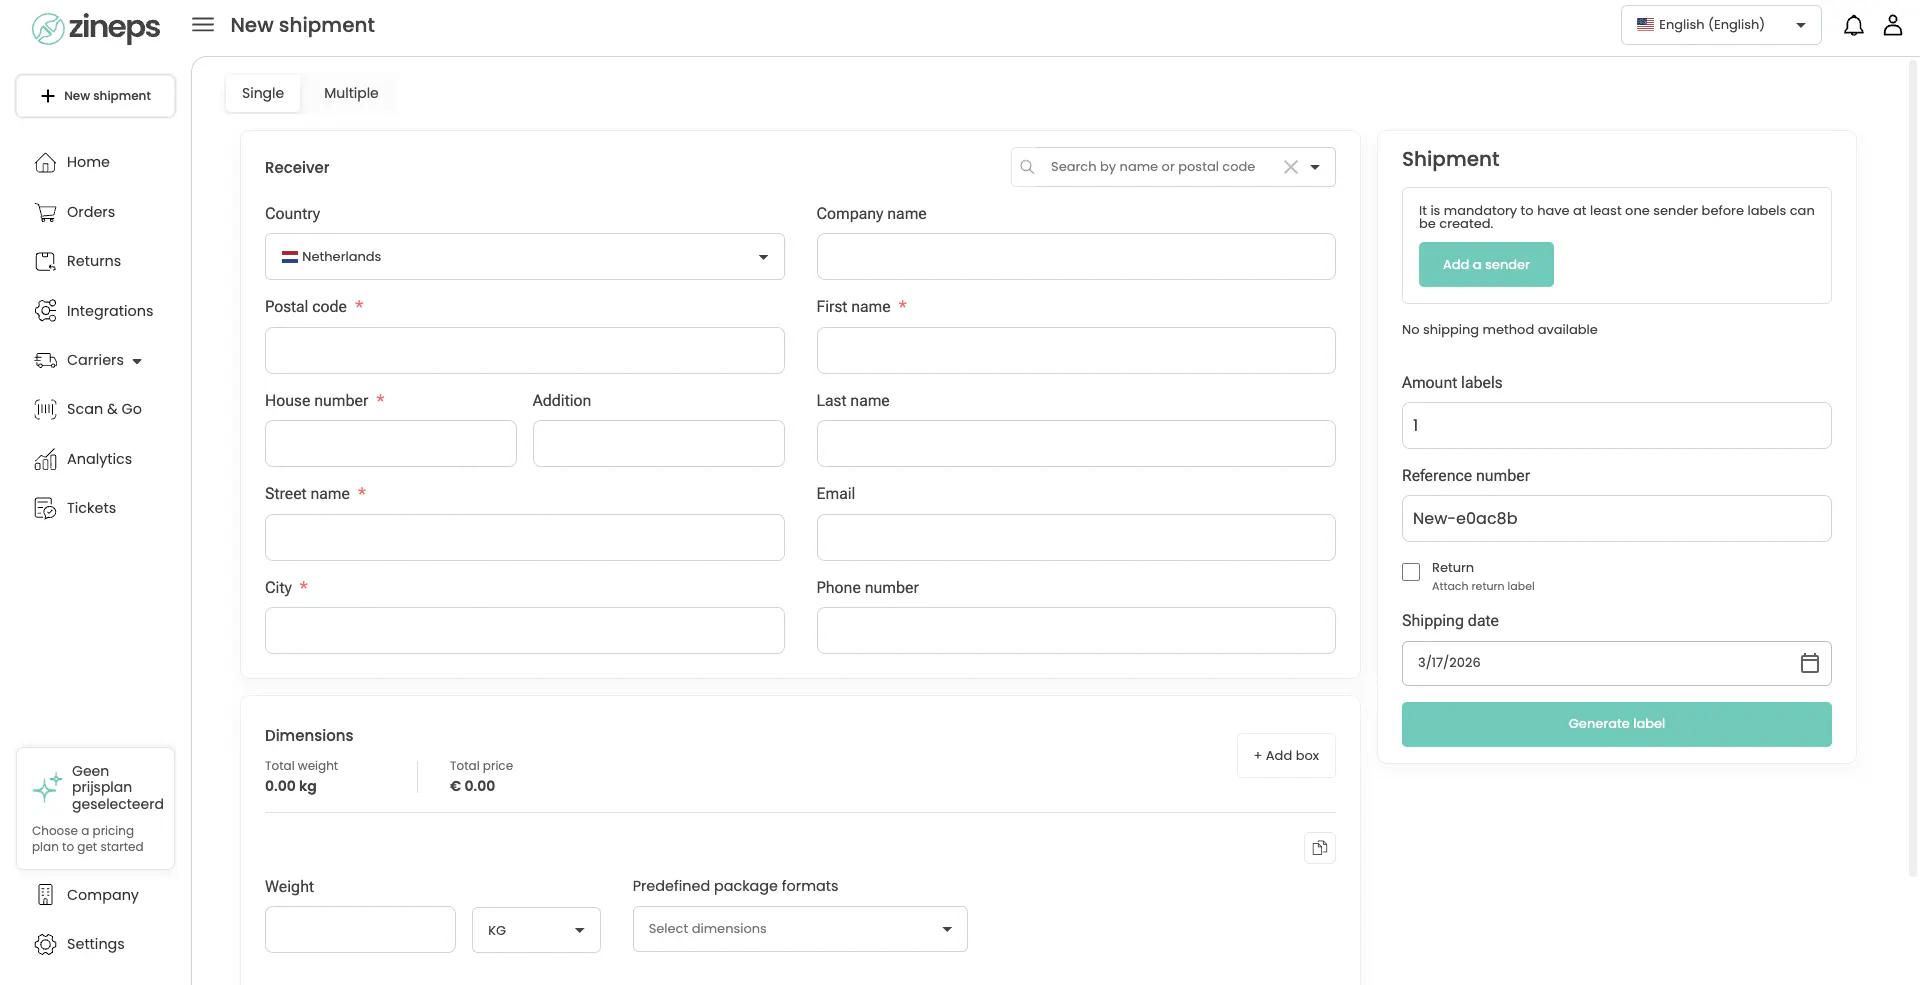1920x985 pixels.
Task: Clear the receiver search field
Action: pyautogui.click(x=1290, y=167)
